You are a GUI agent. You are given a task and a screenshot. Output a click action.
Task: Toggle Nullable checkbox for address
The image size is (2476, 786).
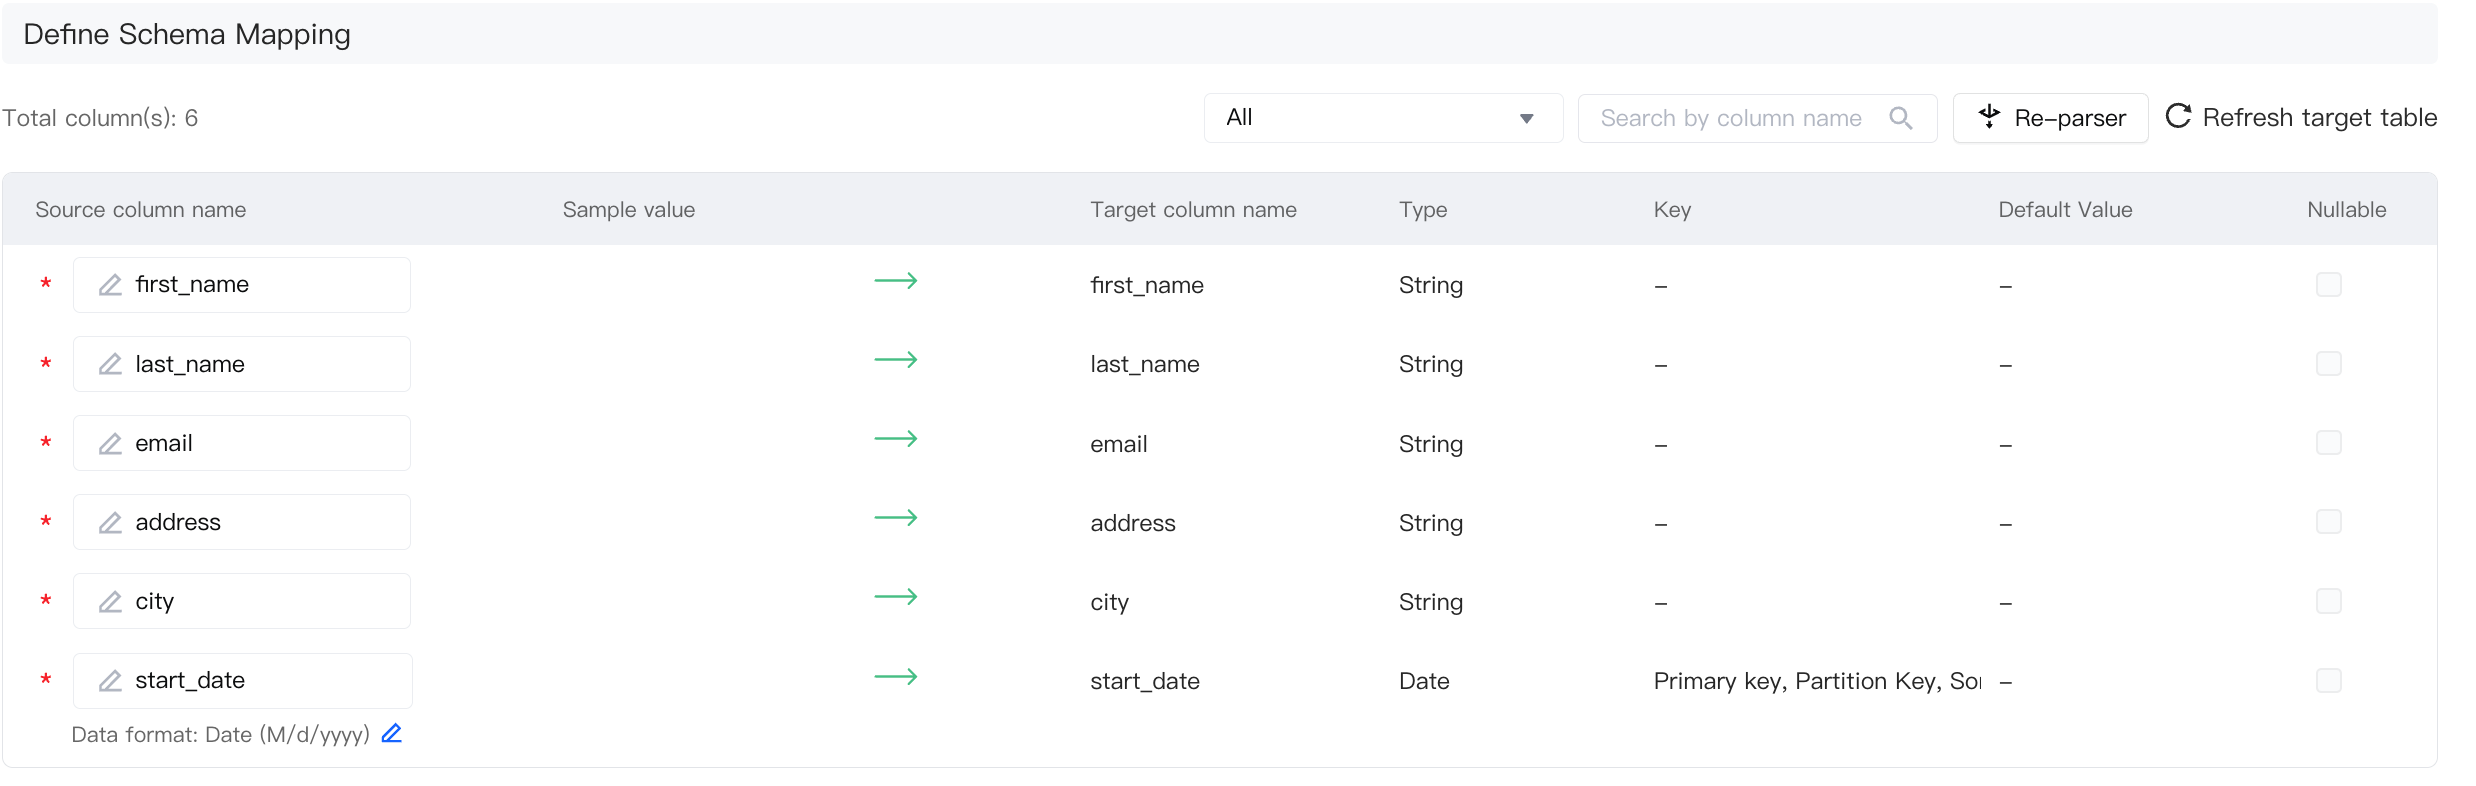click(2328, 522)
